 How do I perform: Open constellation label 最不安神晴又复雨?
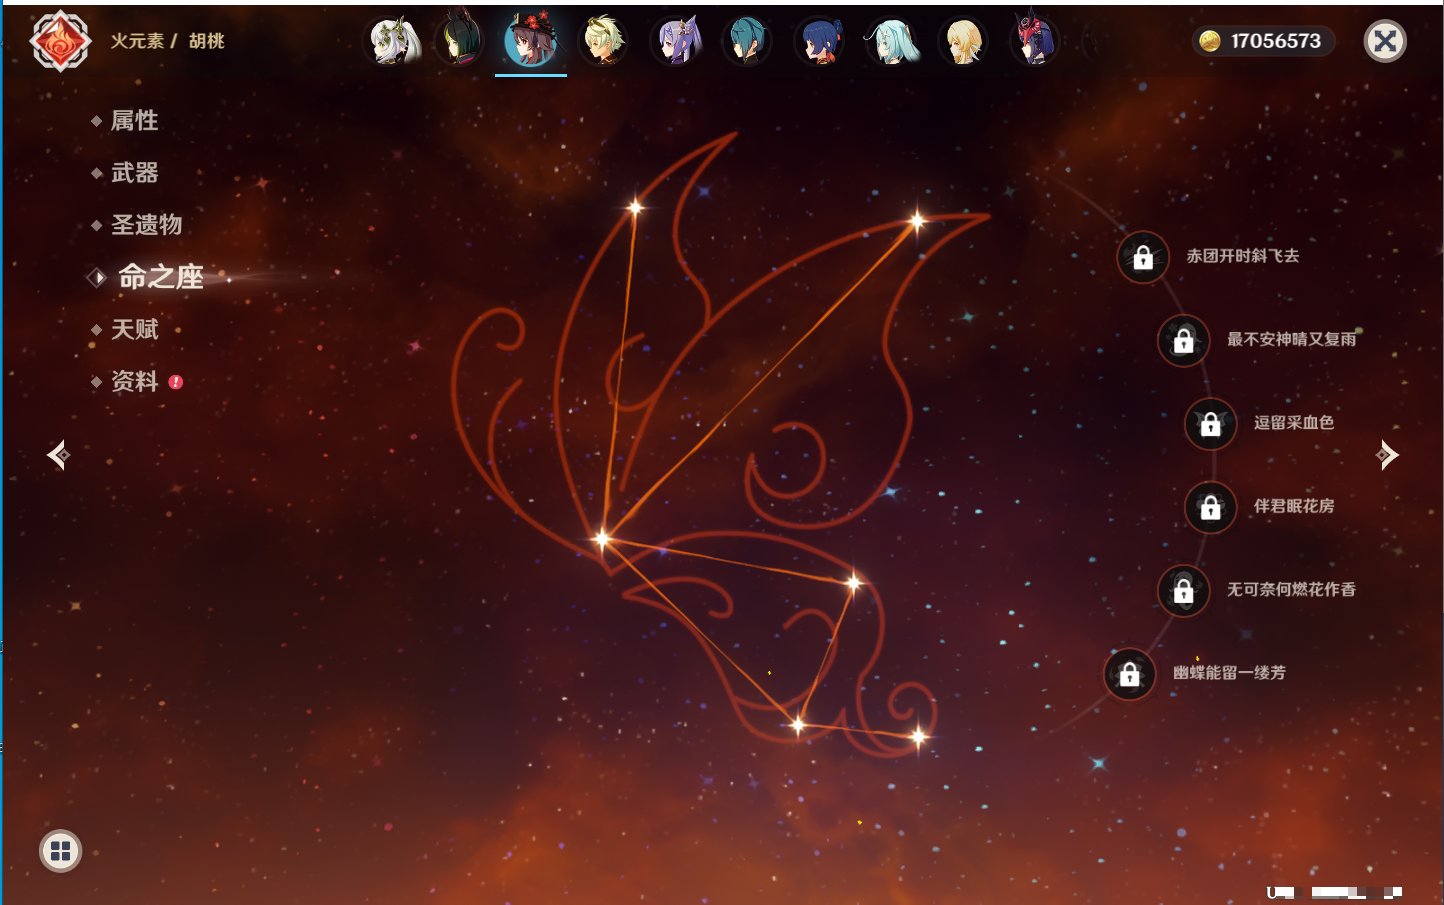tap(1292, 339)
